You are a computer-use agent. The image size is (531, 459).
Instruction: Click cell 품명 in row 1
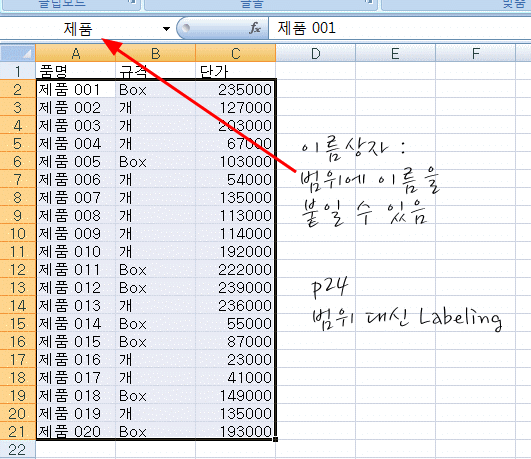click(76, 71)
